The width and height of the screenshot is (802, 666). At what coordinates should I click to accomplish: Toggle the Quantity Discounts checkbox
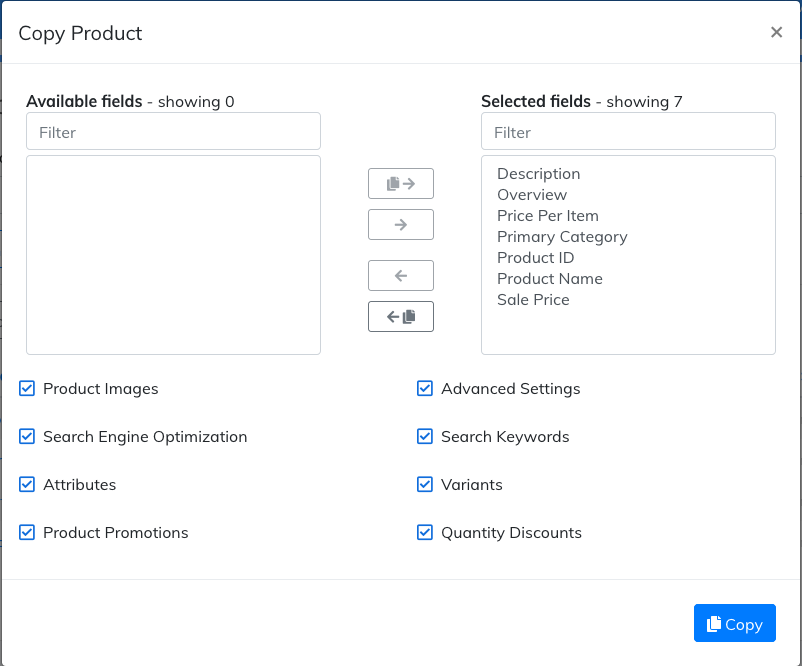[425, 533]
